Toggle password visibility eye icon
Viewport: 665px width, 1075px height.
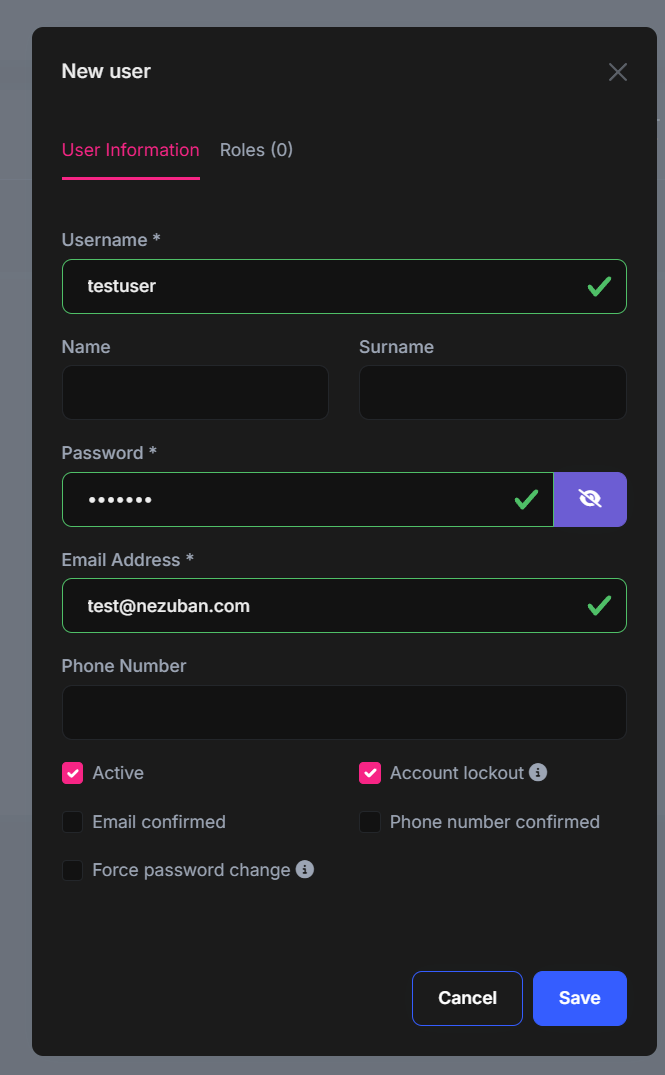coord(590,499)
